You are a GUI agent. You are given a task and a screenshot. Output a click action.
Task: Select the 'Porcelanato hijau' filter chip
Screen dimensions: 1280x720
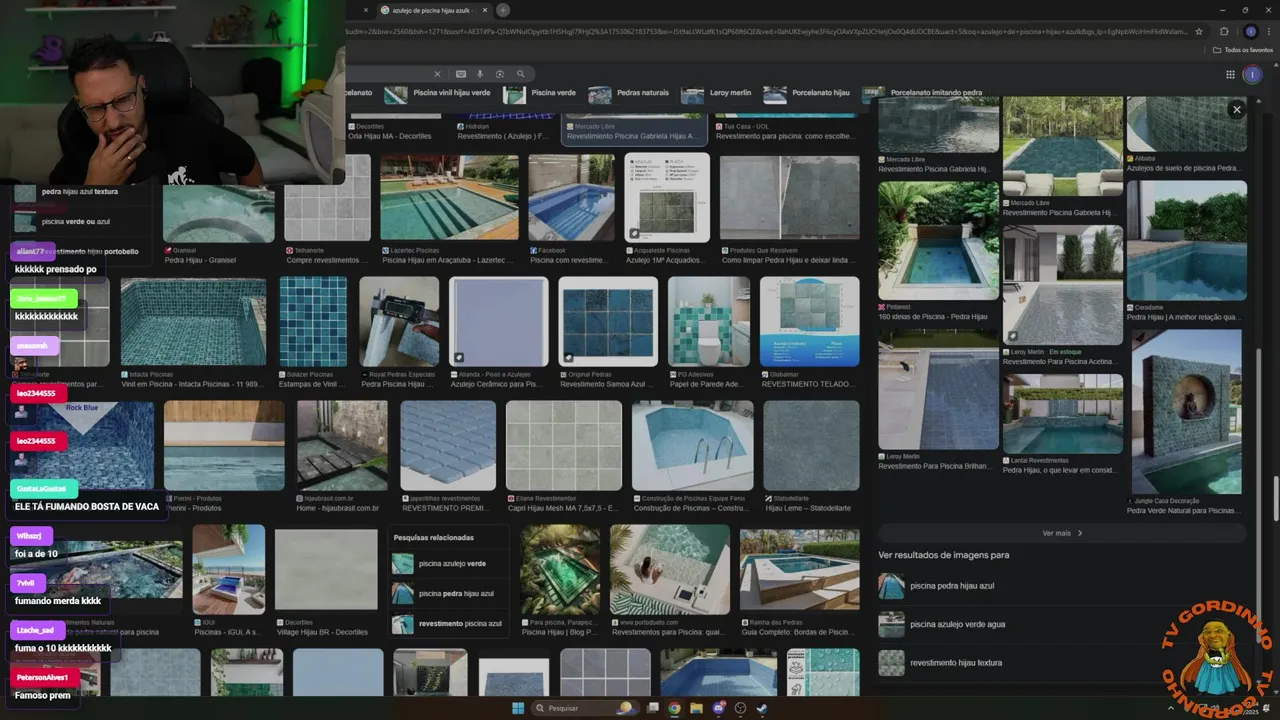(x=807, y=93)
